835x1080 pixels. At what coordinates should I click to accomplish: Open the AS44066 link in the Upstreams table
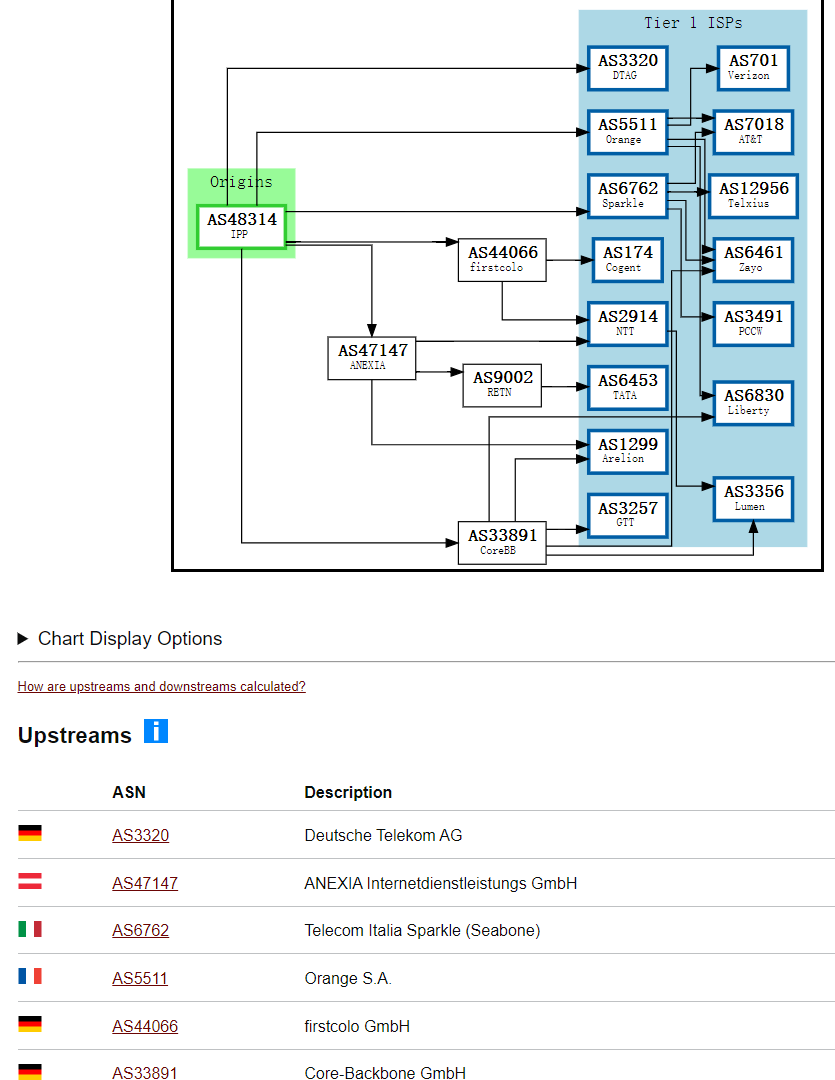[145, 1026]
